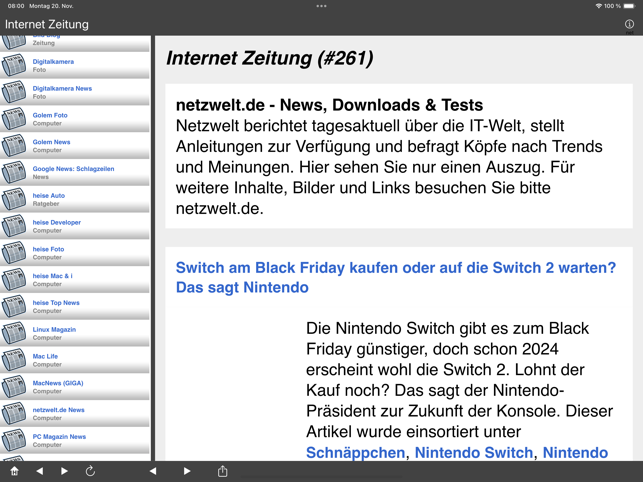Select the MacNews (GIGA) feed
Screen dimensions: 643x482
[75, 387]
